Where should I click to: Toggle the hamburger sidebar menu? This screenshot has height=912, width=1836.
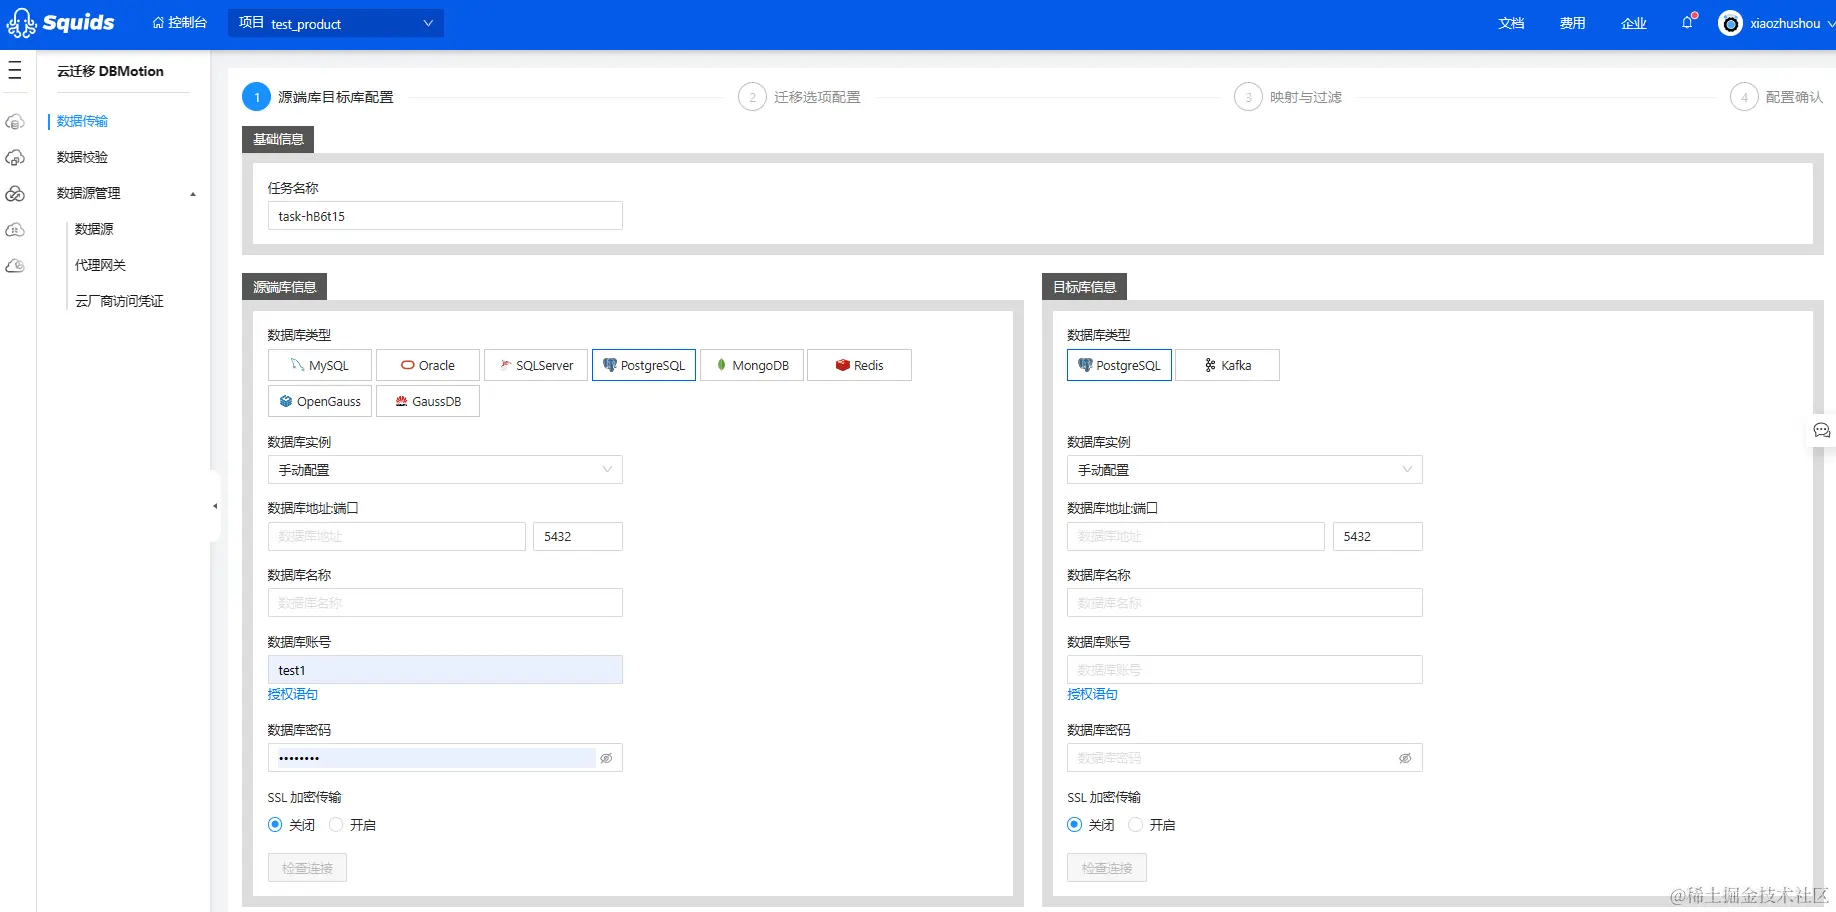pos(15,70)
